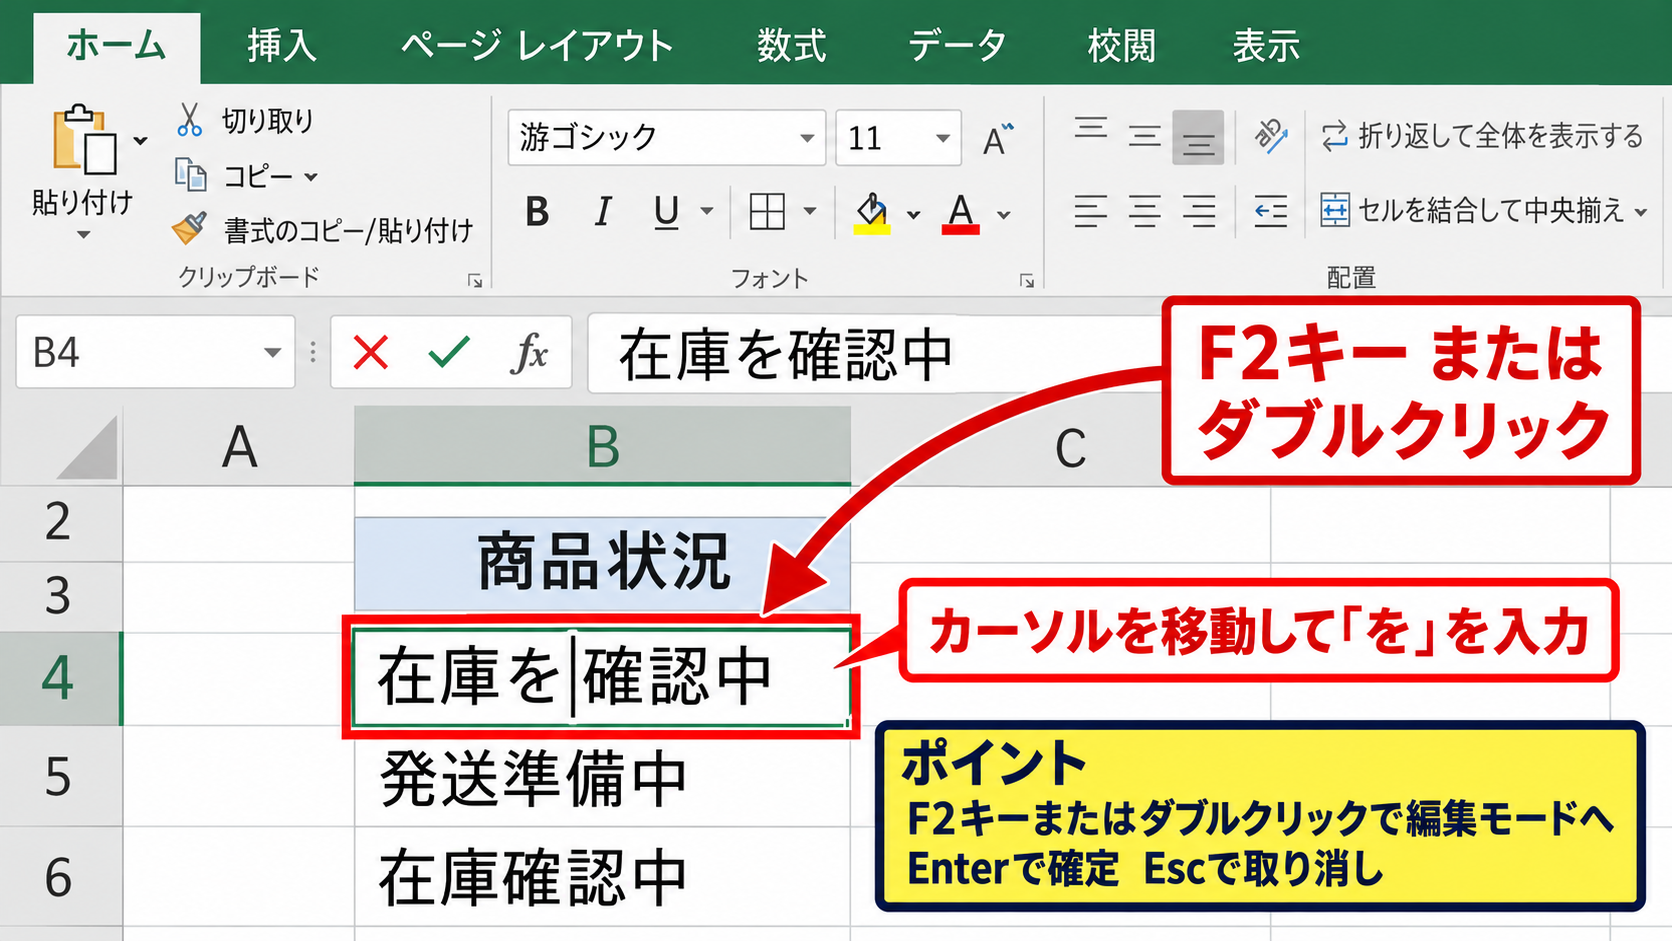
Task: Click the font color A icon
Action: point(960,213)
